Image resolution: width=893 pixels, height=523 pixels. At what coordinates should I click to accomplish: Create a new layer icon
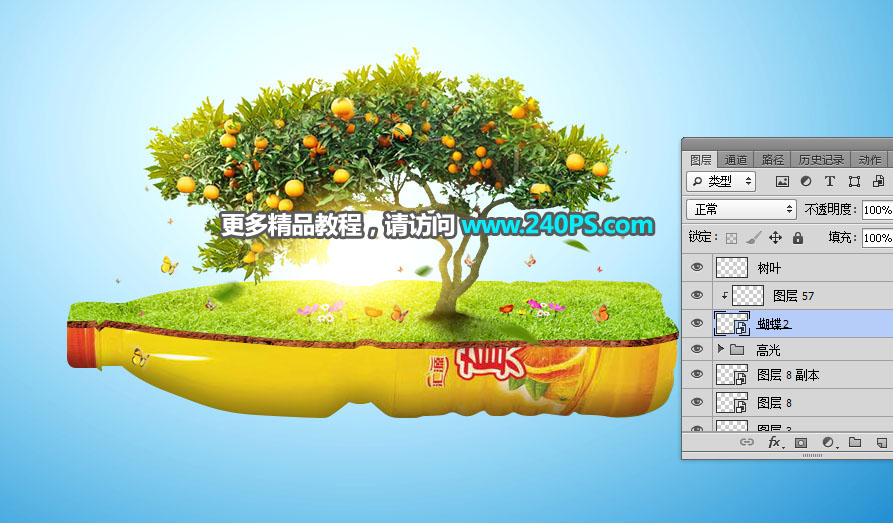tap(882, 442)
